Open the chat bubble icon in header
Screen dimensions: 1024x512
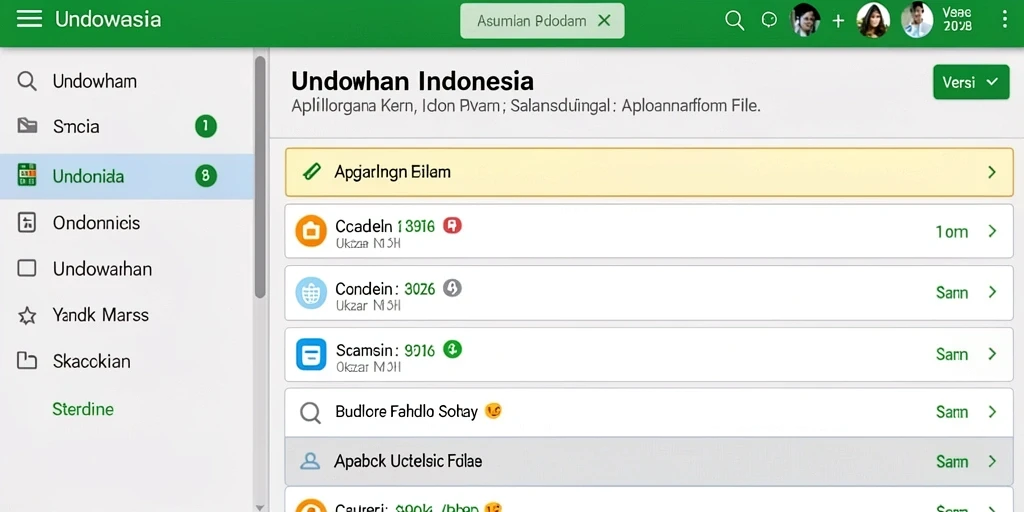click(x=769, y=20)
